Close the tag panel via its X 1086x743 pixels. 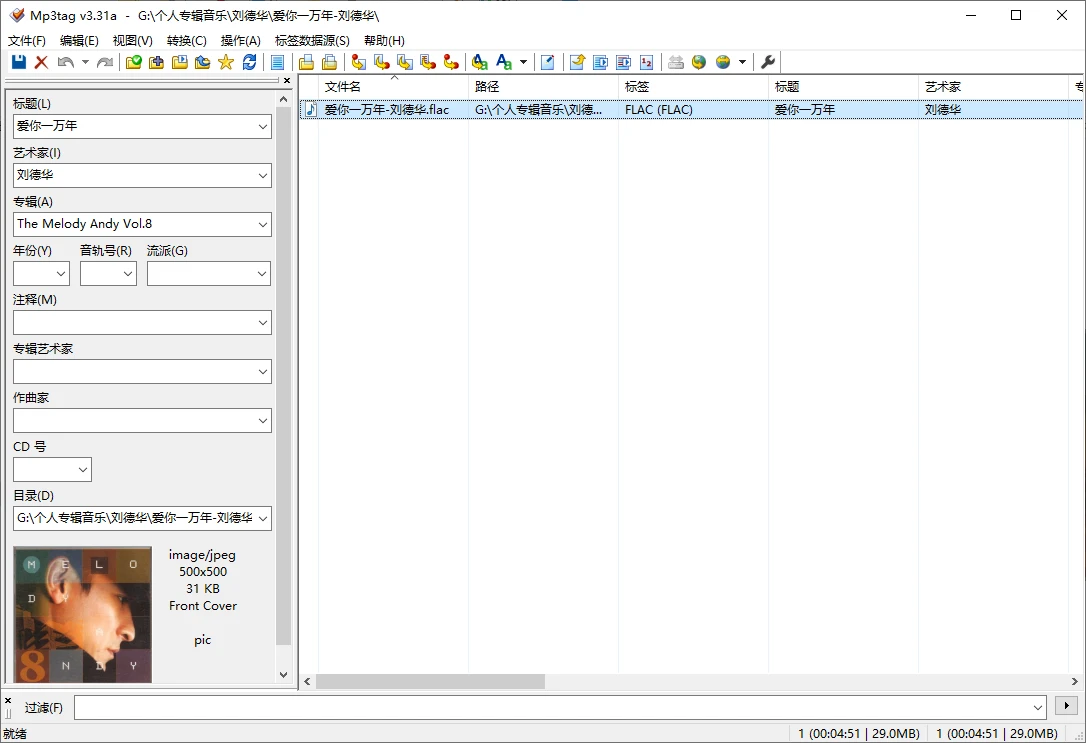point(287,80)
